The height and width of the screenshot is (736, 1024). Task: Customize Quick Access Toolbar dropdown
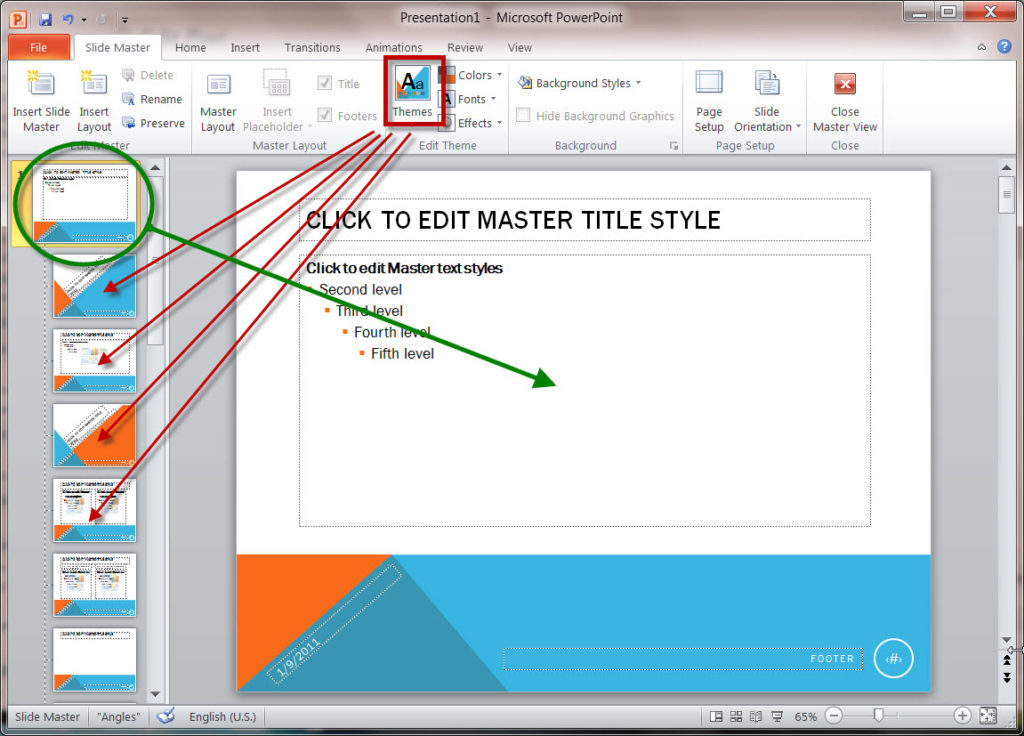(x=125, y=20)
